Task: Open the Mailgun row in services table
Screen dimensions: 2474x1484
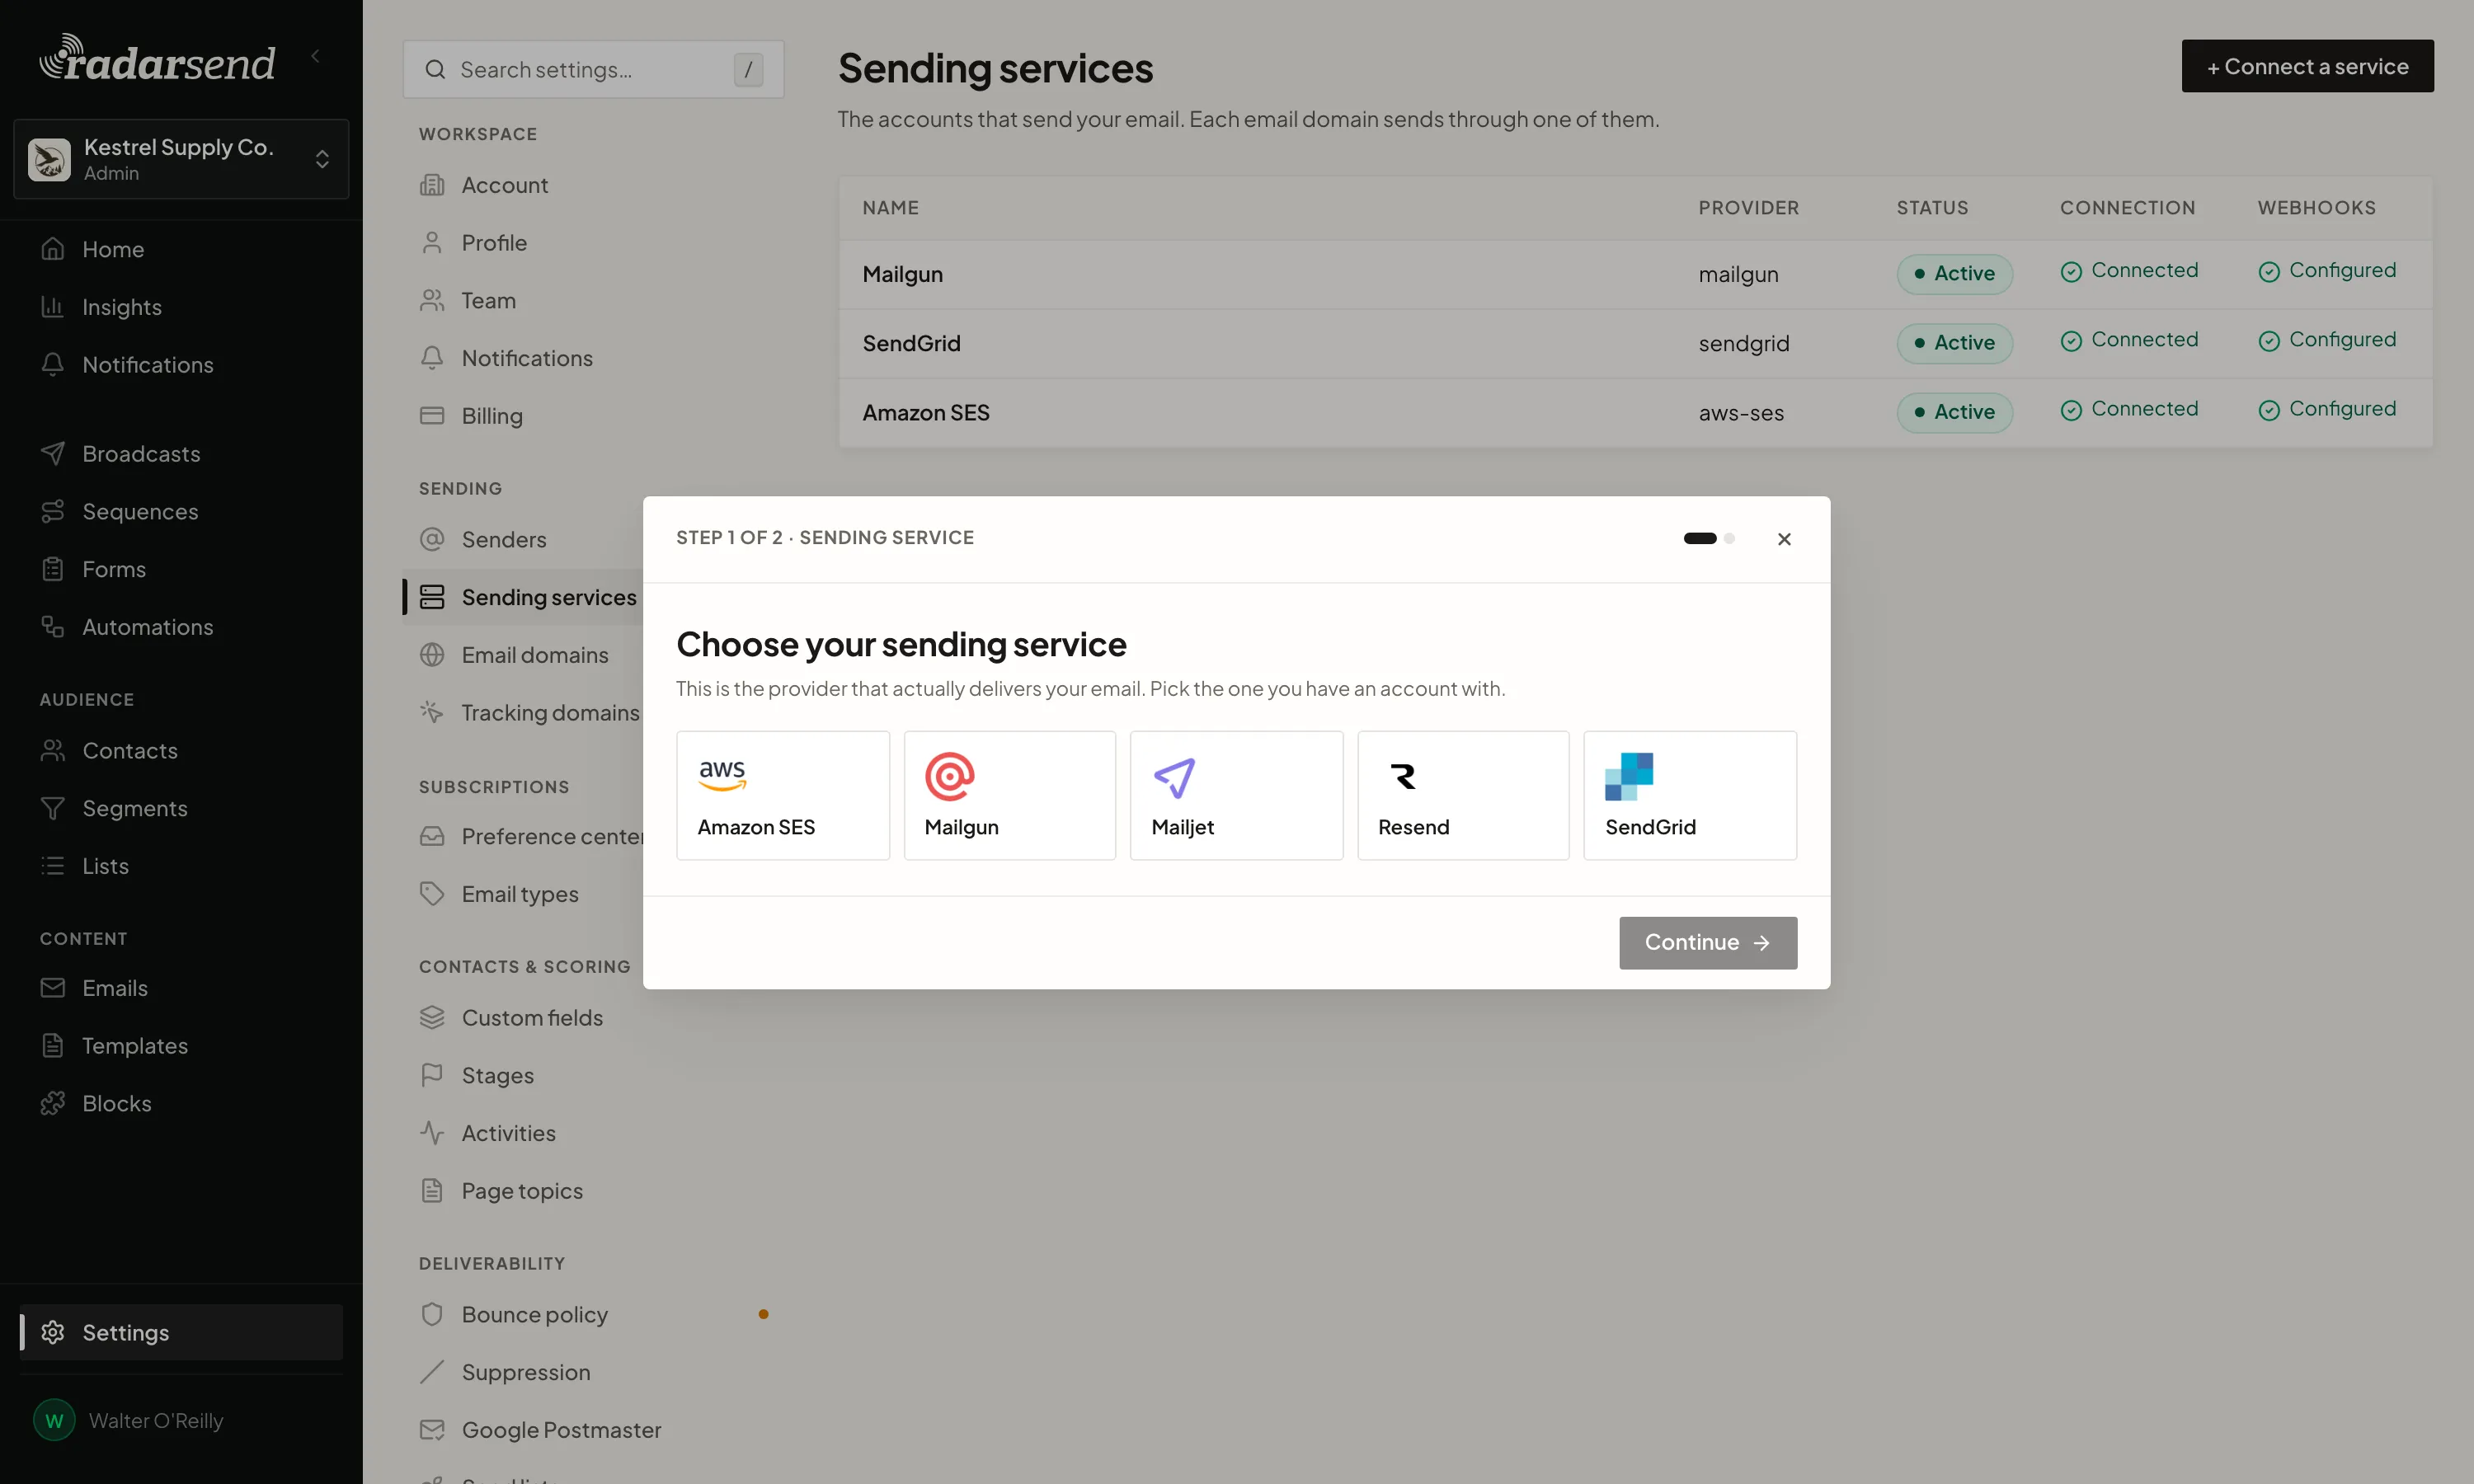Action: point(1635,274)
